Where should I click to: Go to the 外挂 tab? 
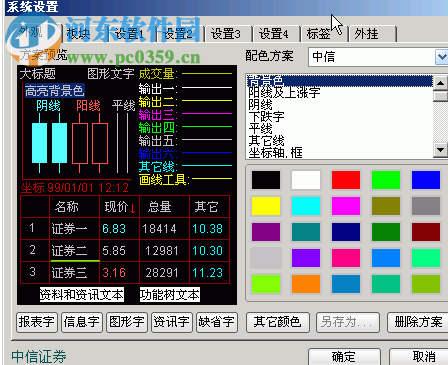(x=372, y=34)
